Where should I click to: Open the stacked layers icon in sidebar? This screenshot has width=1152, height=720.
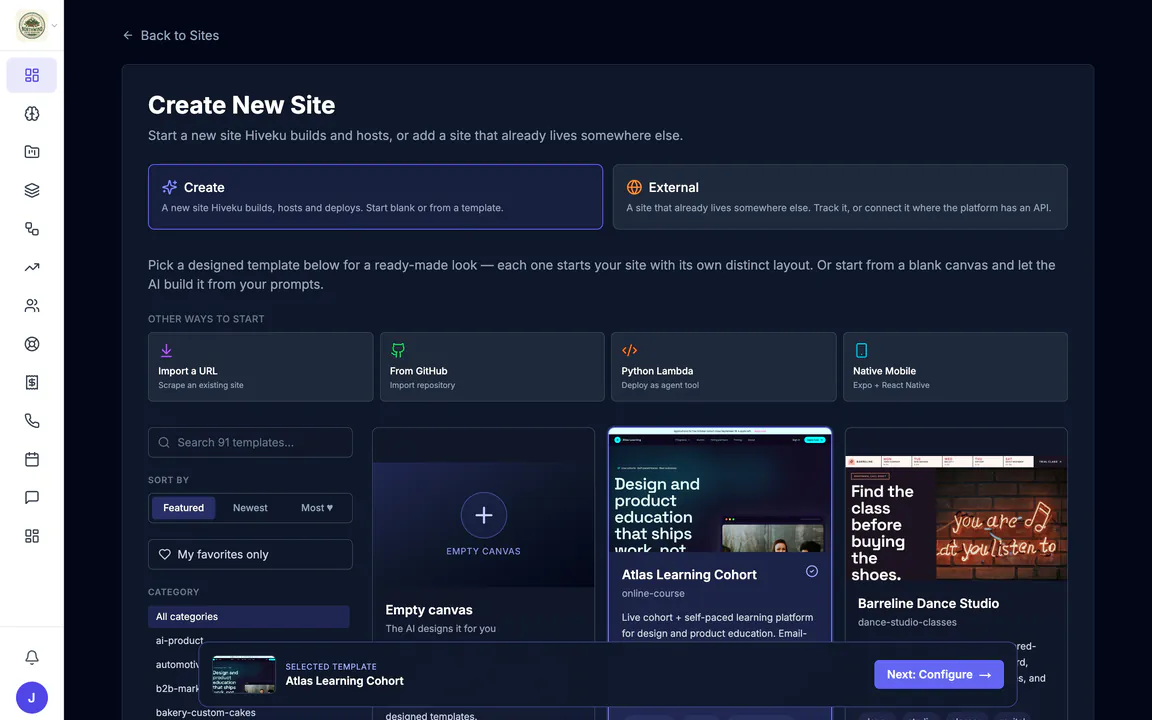32,190
